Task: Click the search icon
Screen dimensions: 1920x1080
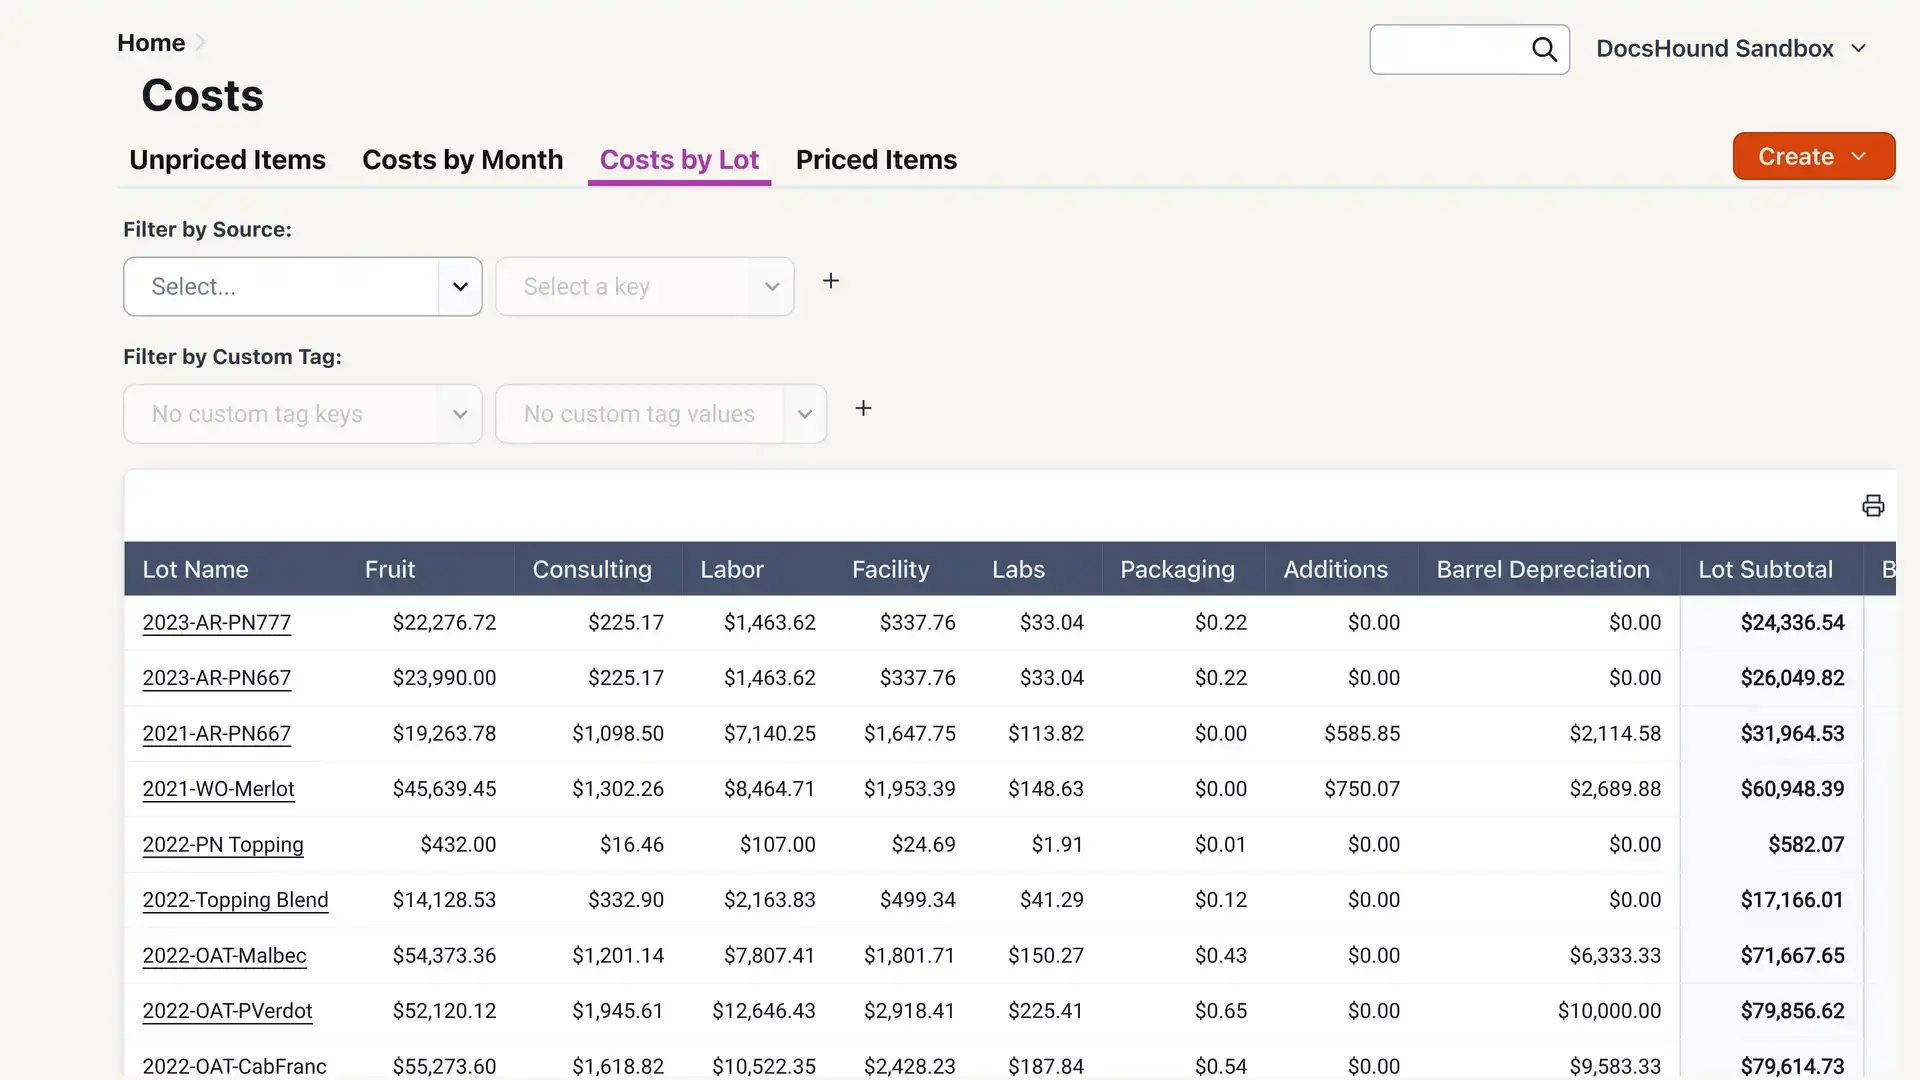Action: click(1543, 50)
